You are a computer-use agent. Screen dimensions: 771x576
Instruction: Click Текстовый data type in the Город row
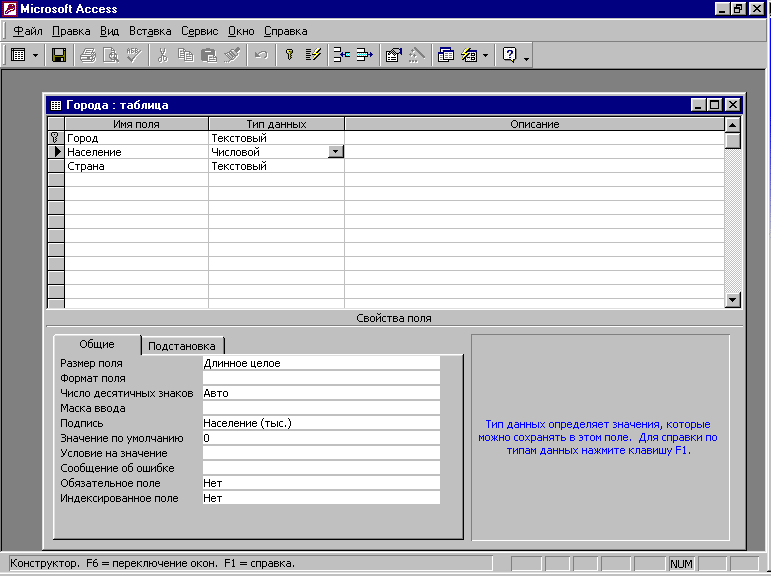coord(276,138)
